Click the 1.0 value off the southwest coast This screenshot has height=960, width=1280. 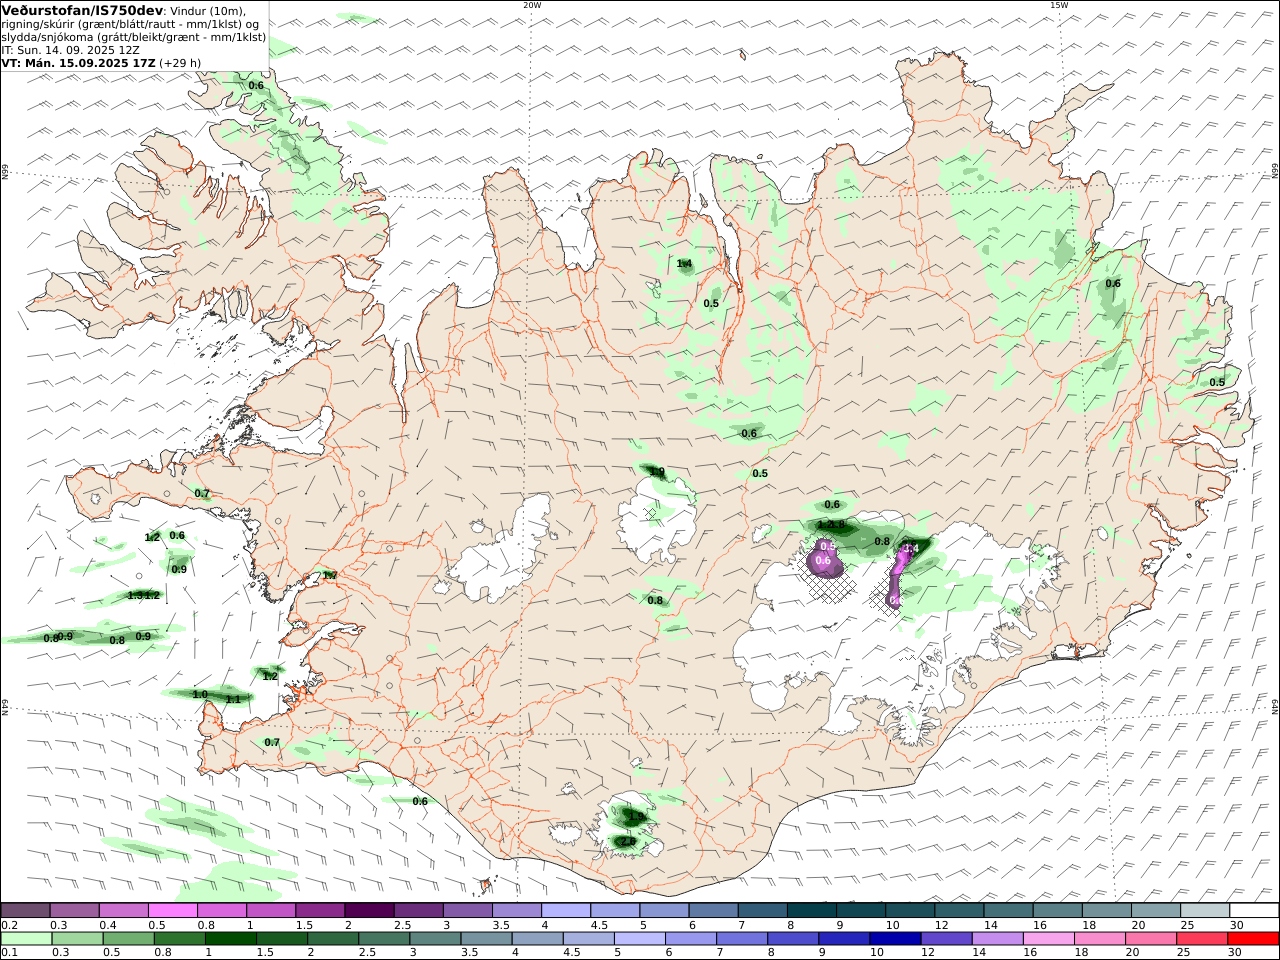(200, 694)
